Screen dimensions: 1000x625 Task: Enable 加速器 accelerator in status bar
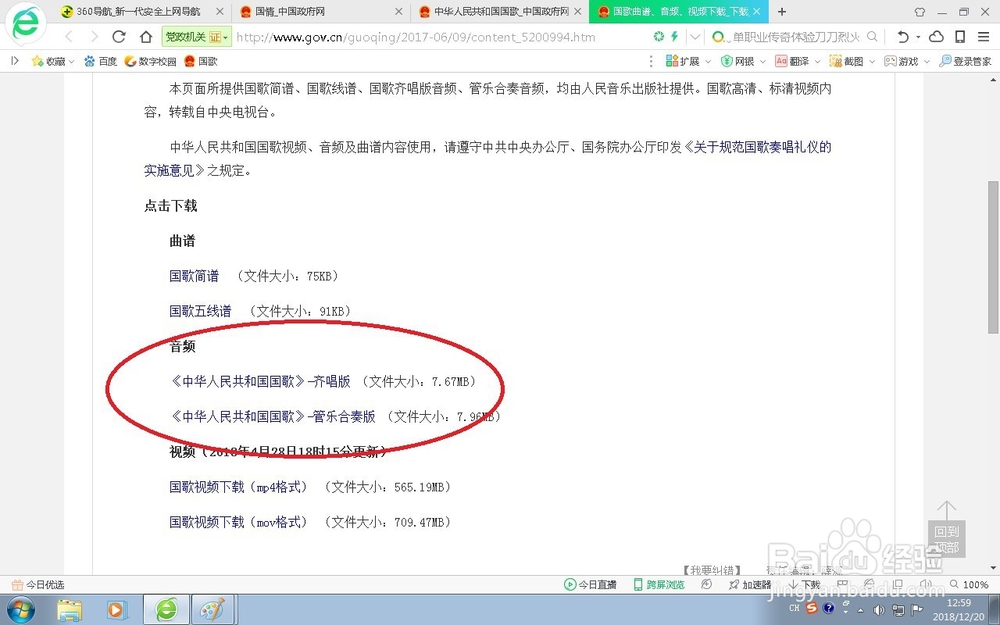point(748,584)
